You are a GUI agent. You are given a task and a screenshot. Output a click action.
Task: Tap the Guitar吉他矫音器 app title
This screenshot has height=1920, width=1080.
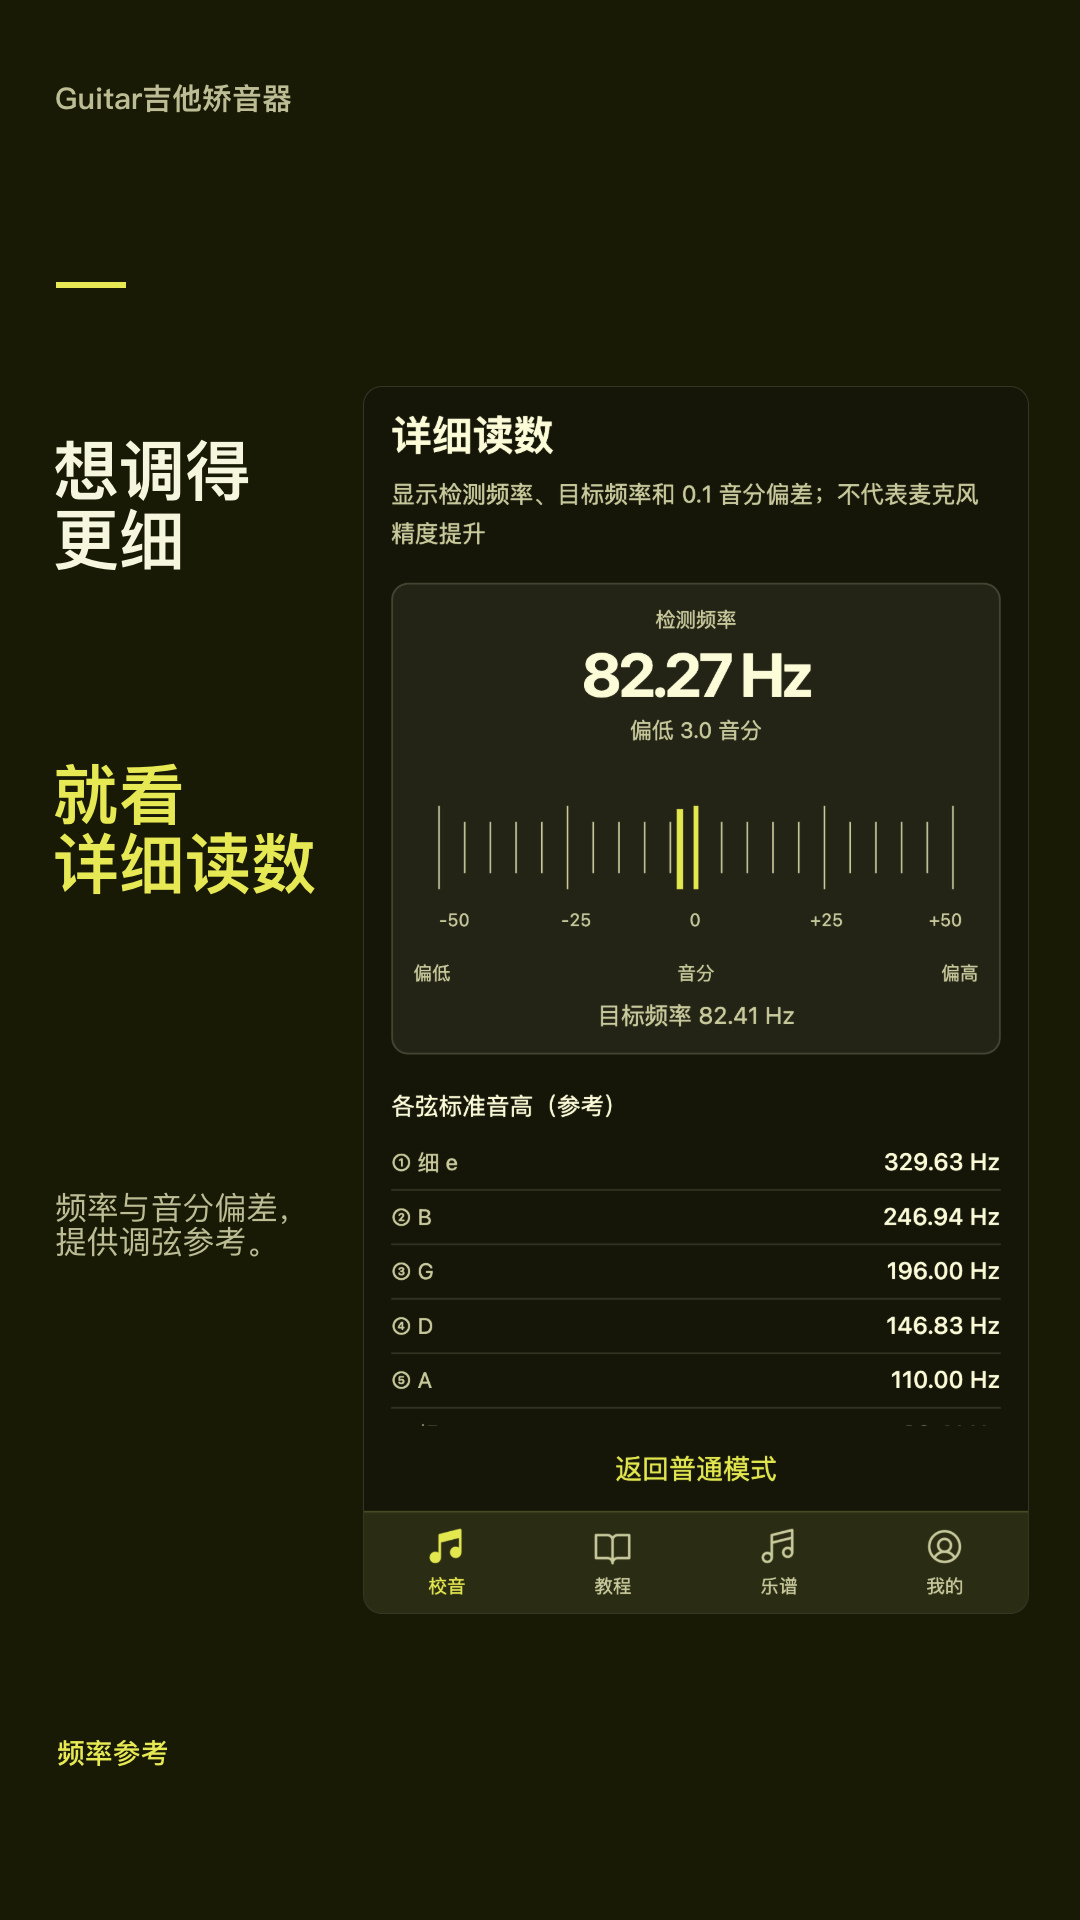[x=173, y=99]
